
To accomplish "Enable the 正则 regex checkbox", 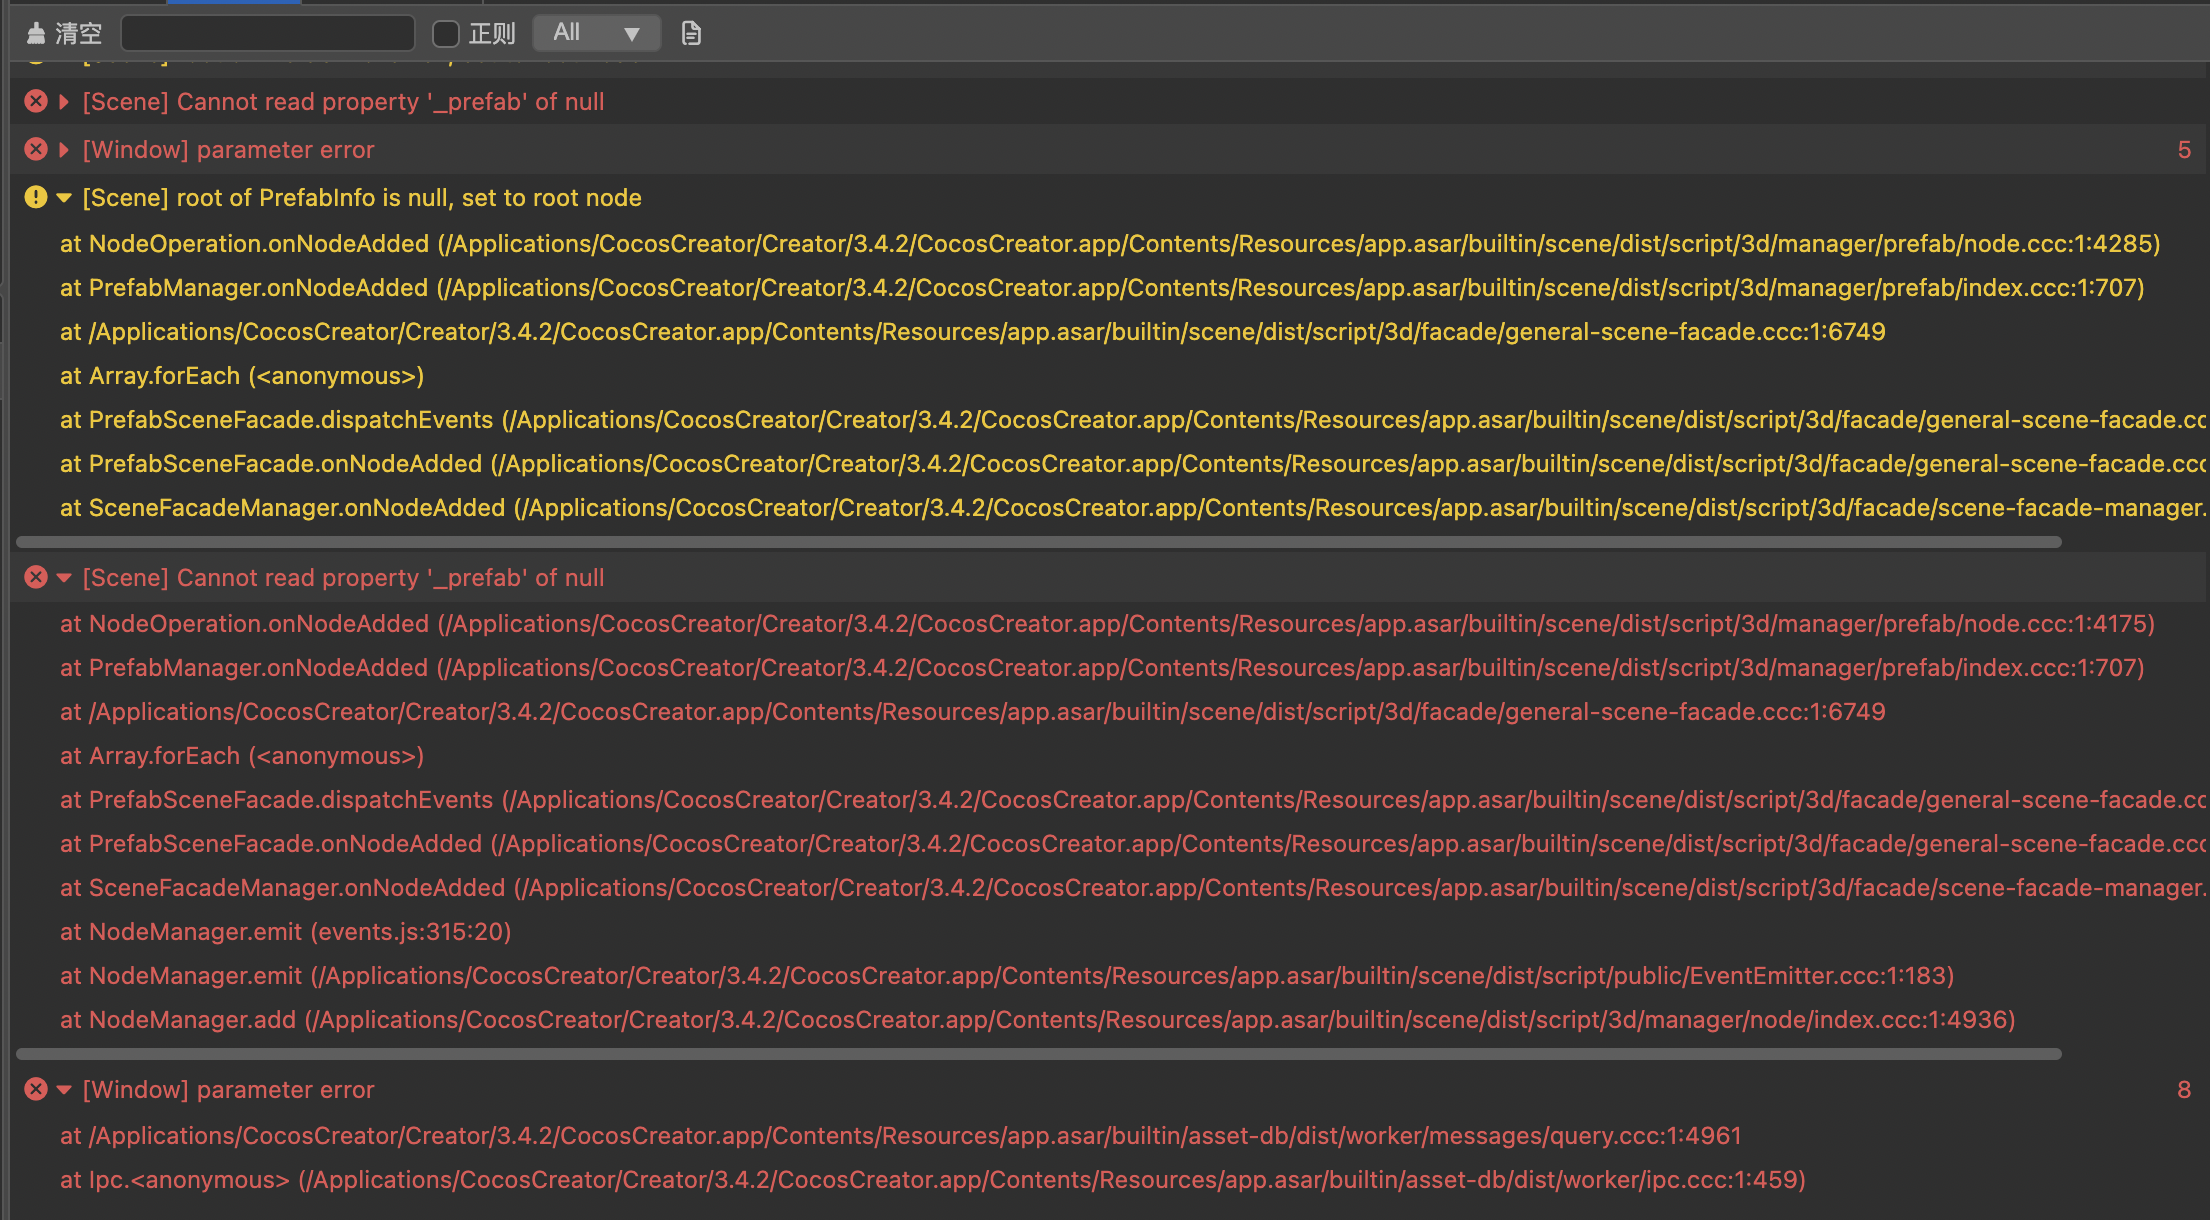I will [446, 34].
